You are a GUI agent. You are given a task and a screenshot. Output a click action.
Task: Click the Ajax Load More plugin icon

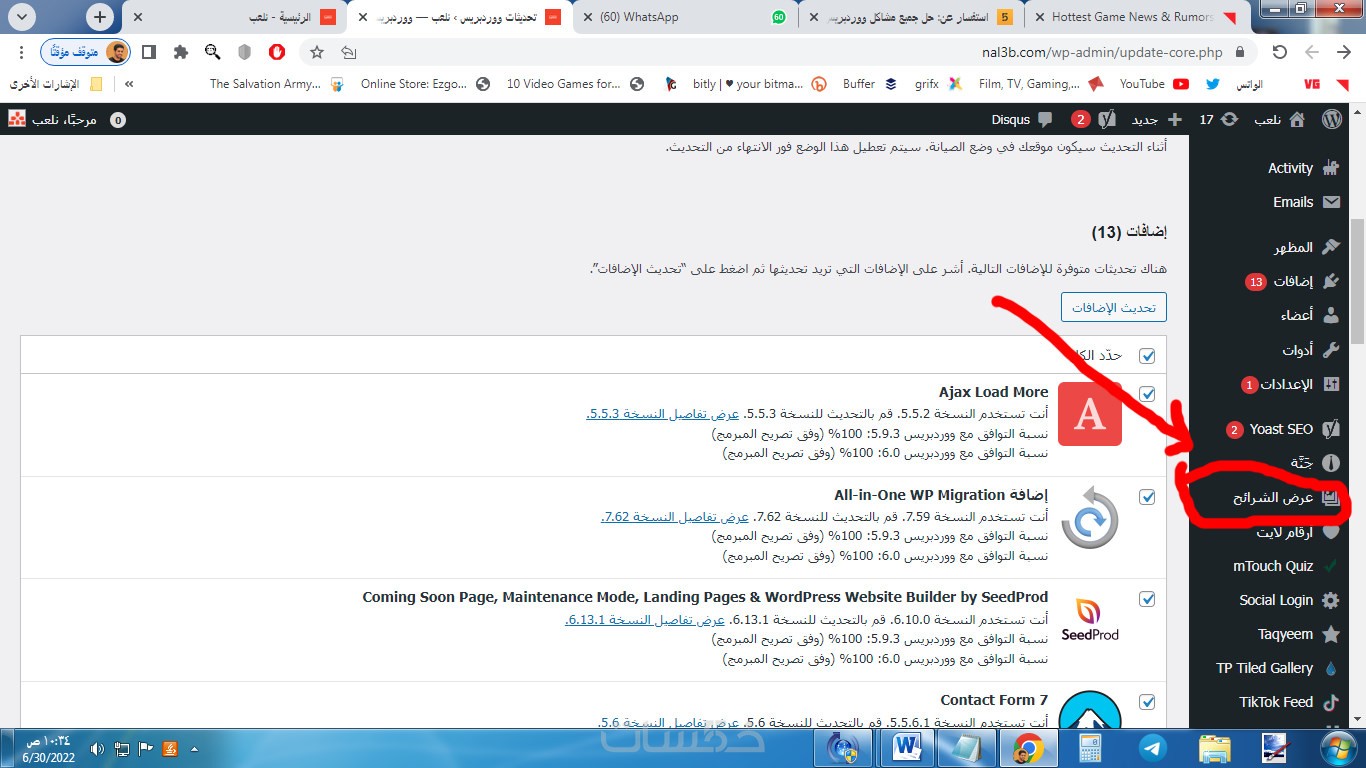click(1089, 414)
